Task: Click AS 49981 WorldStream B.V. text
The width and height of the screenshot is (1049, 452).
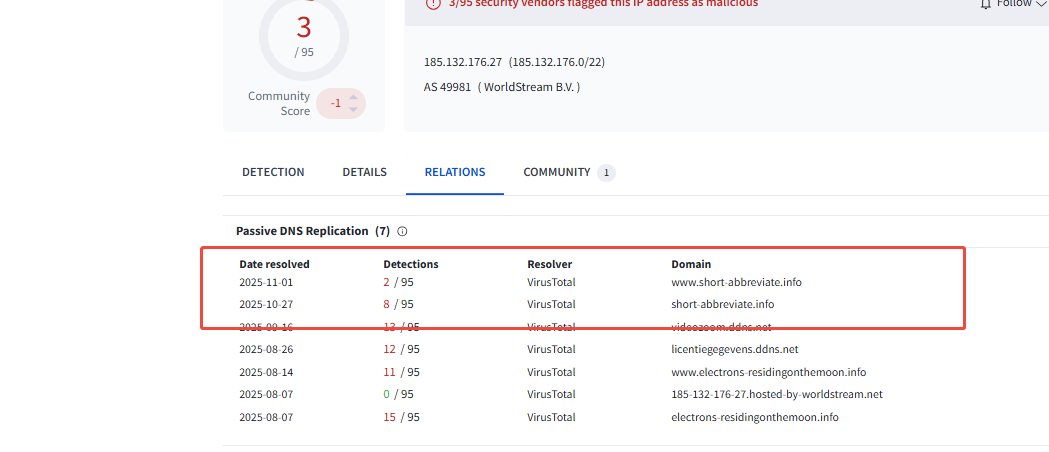Action: [502, 87]
